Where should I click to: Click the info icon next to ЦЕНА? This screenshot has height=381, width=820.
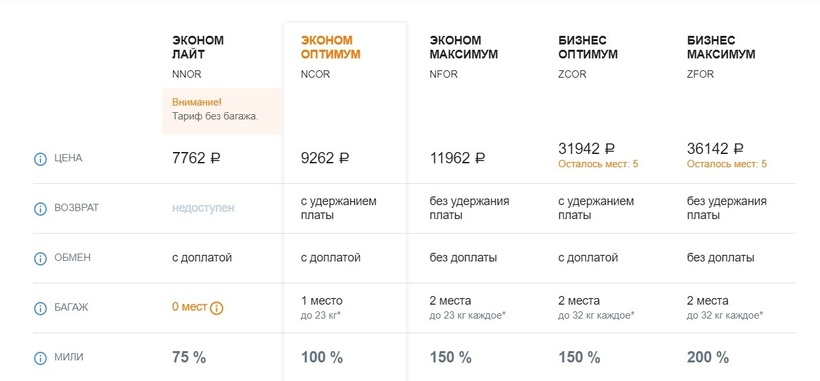tap(40, 159)
